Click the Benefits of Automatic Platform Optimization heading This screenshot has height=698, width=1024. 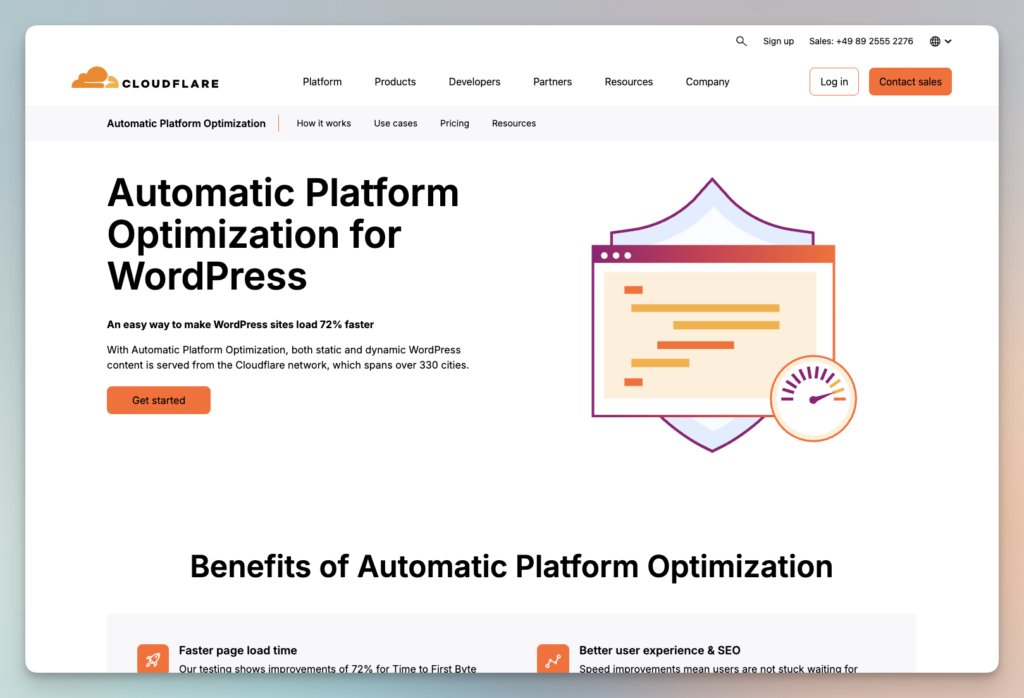[x=511, y=567]
